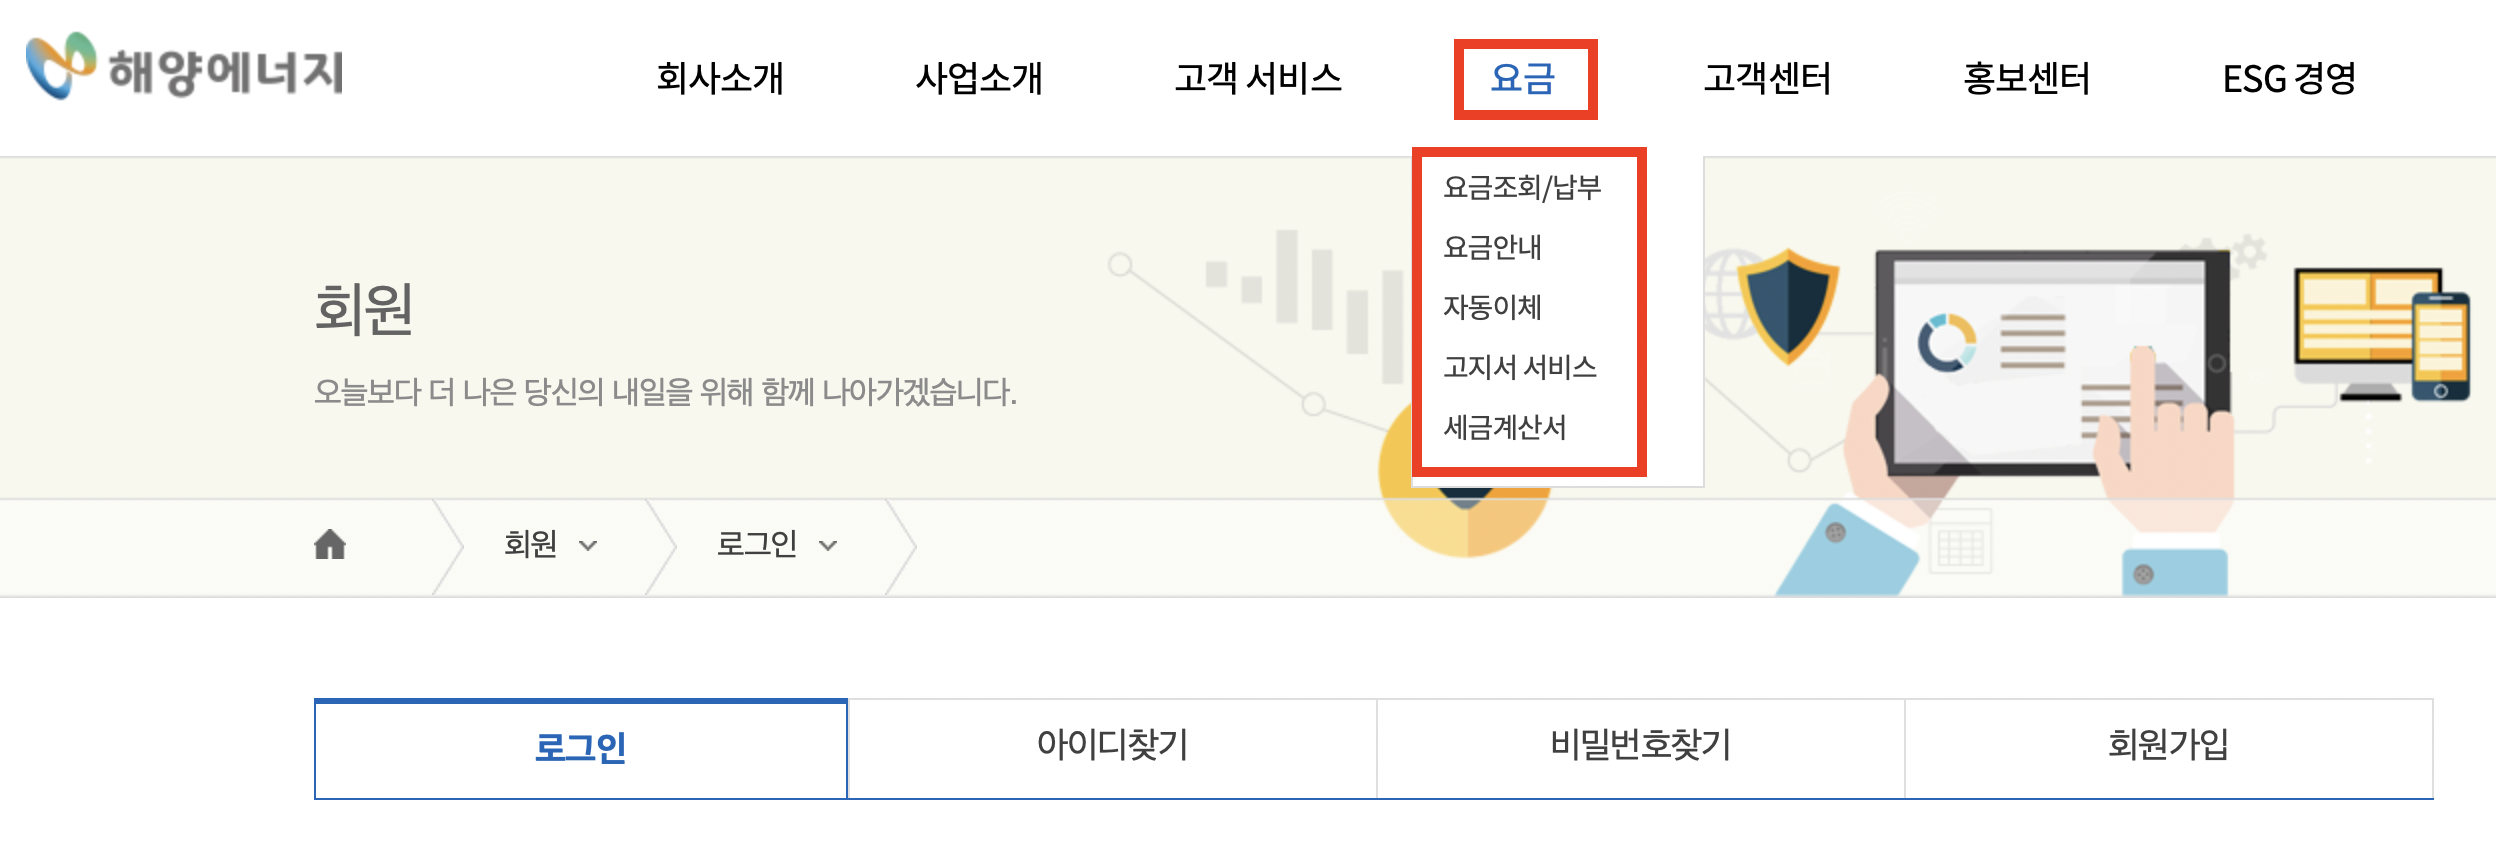The image size is (2496, 860).
Task: Expand the 로그인 breadcrumb dropdown
Action: pos(778,545)
